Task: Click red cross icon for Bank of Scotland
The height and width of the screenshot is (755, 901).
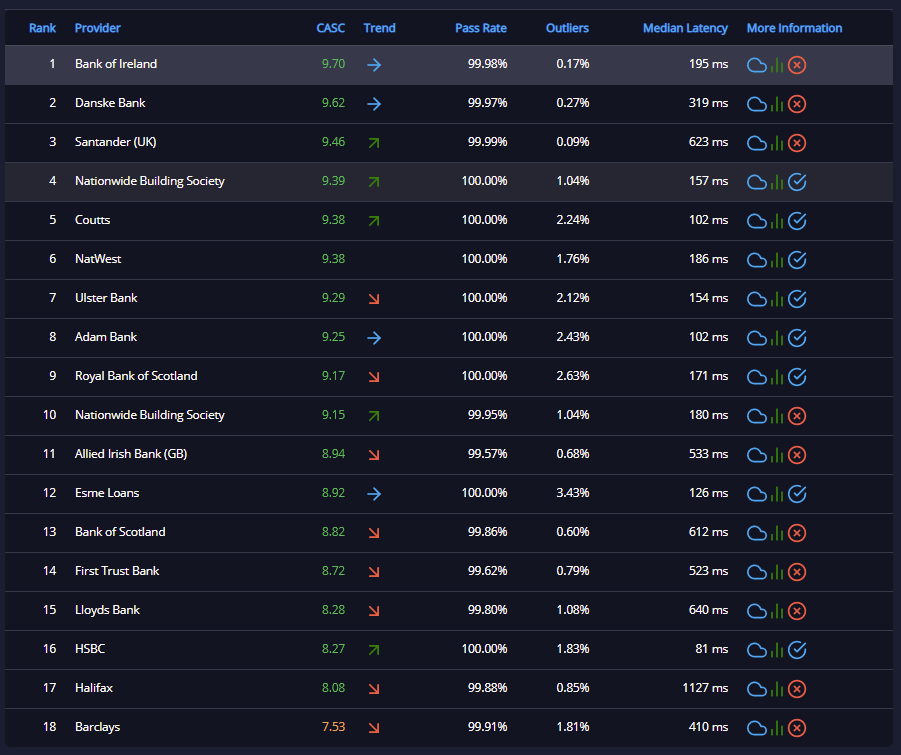Action: [x=796, y=533]
